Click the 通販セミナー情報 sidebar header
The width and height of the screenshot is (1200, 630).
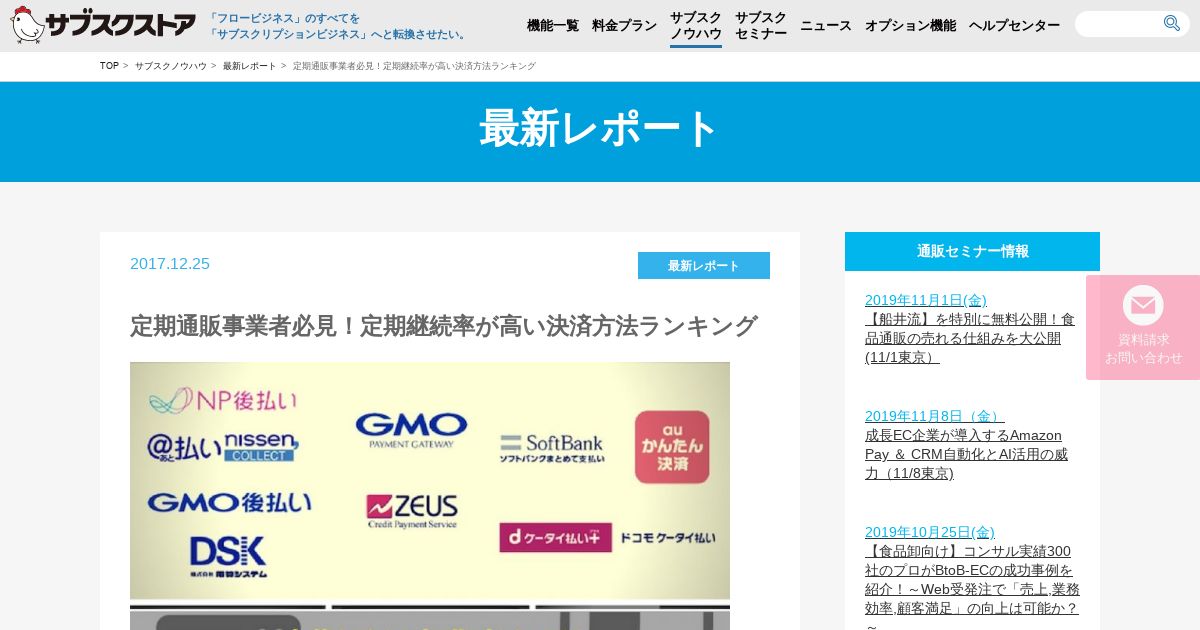tap(972, 251)
